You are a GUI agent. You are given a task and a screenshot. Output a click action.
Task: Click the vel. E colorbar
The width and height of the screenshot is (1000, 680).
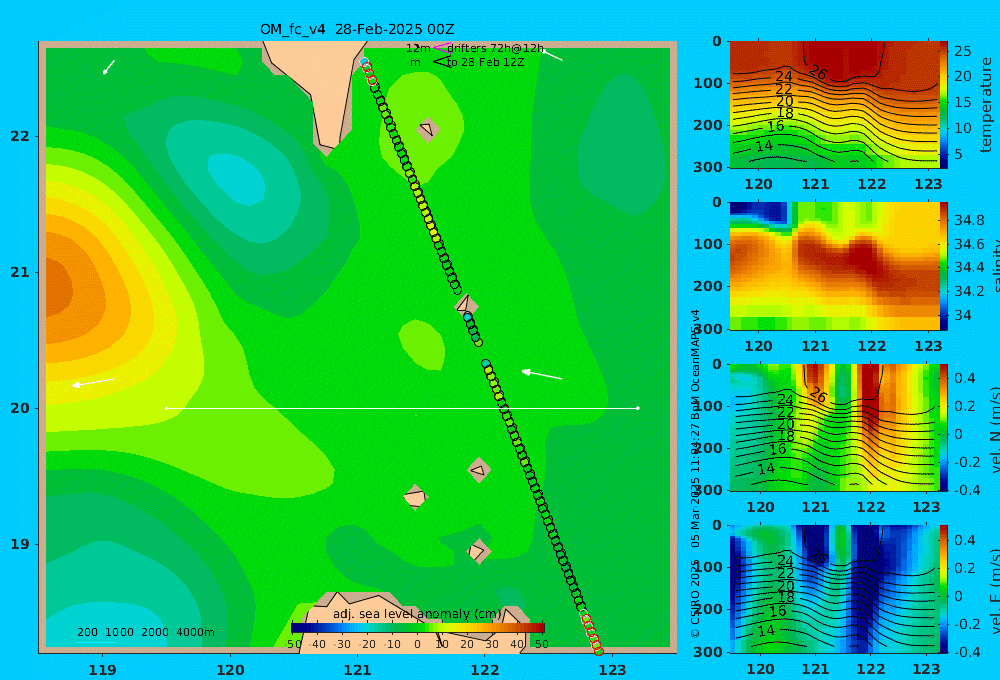pyautogui.click(x=944, y=589)
